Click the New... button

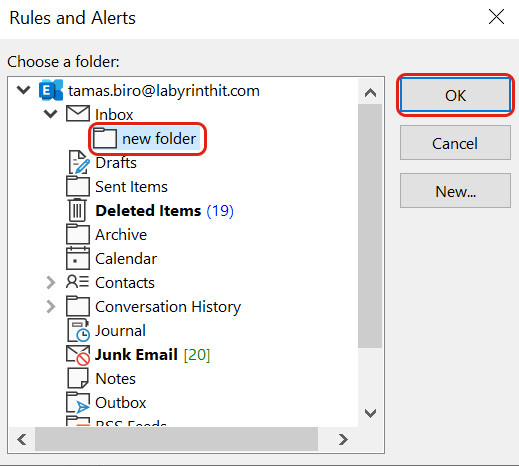pyautogui.click(x=455, y=191)
